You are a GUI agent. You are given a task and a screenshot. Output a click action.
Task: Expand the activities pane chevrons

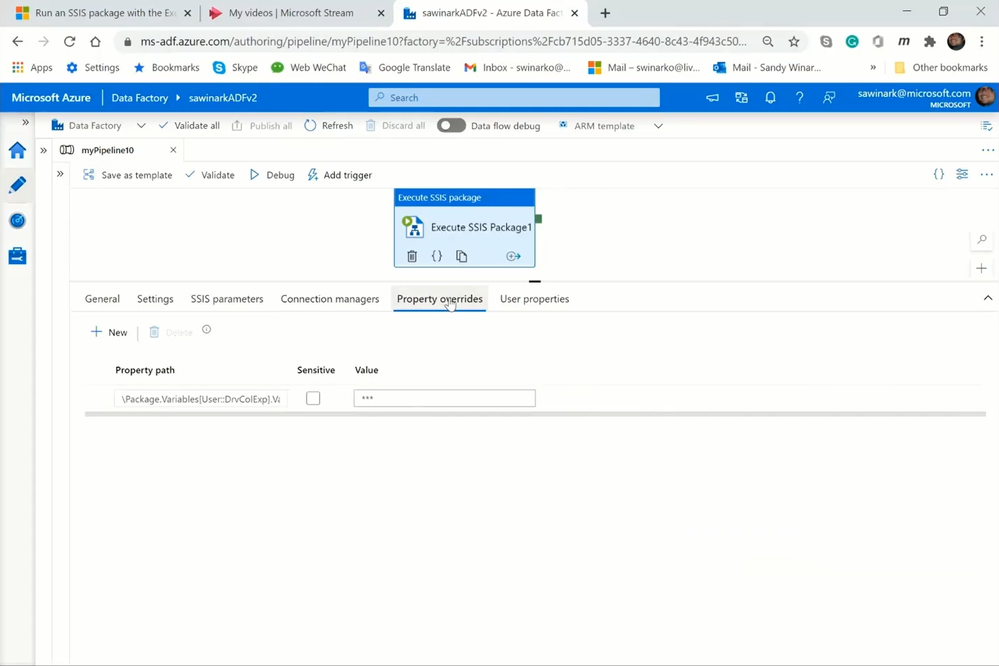[60, 173]
